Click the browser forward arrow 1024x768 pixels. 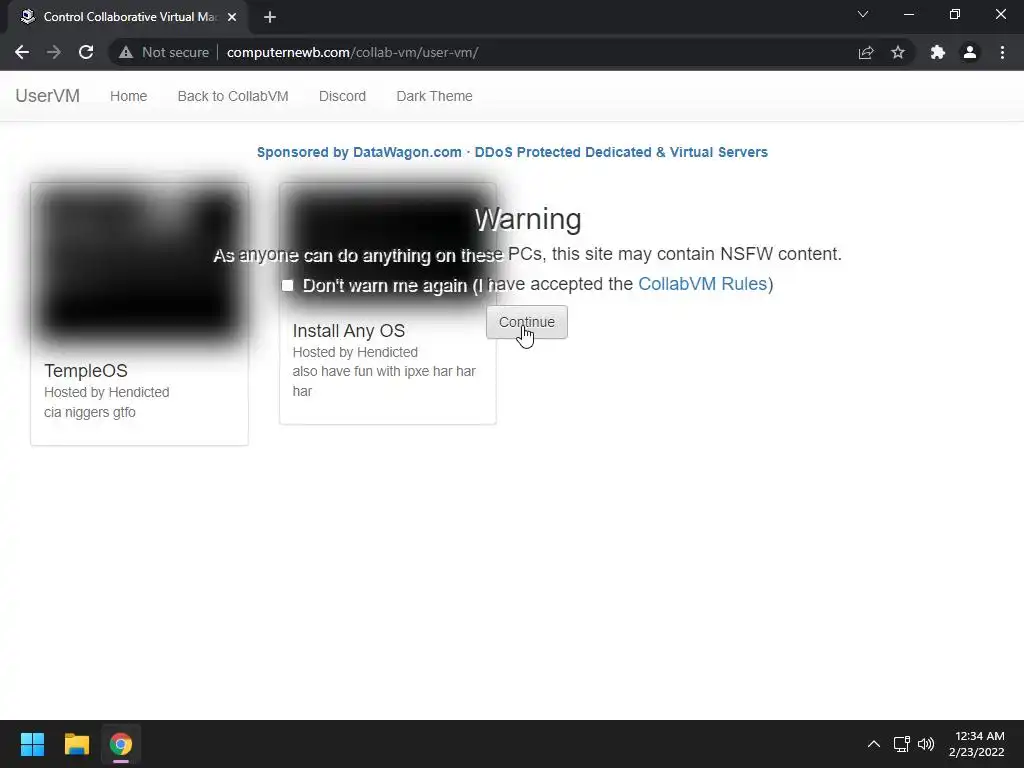pos(54,52)
